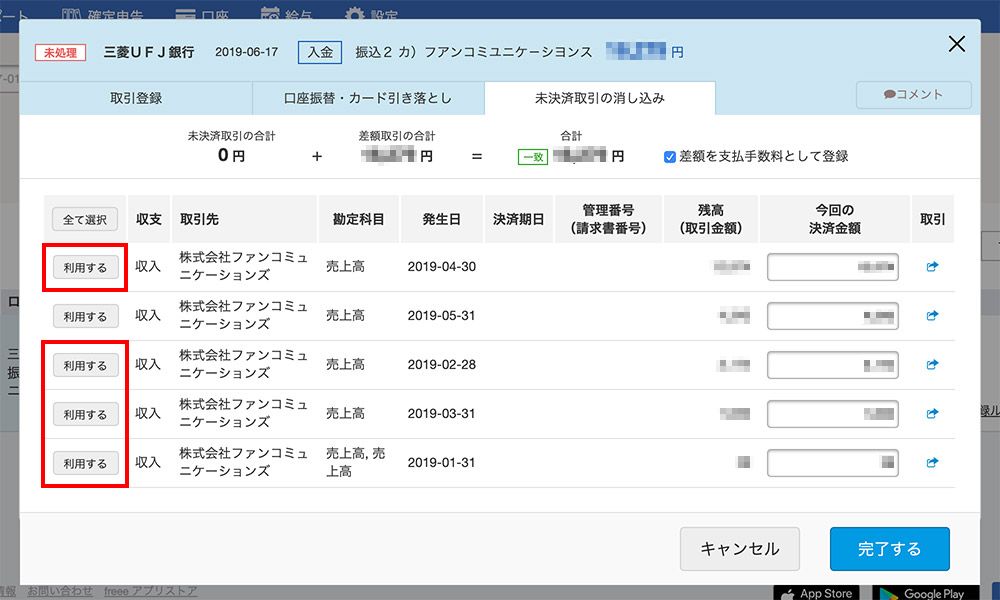The image size is (1000, 600).
Task: Click the 発生日 column header
Action: (441, 219)
